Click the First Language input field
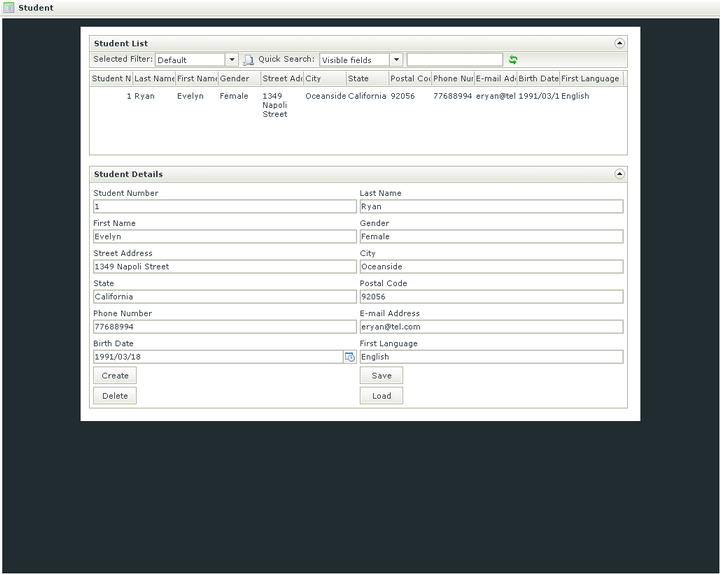The width and height of the screenshot is (720, 574). (491, 357)
